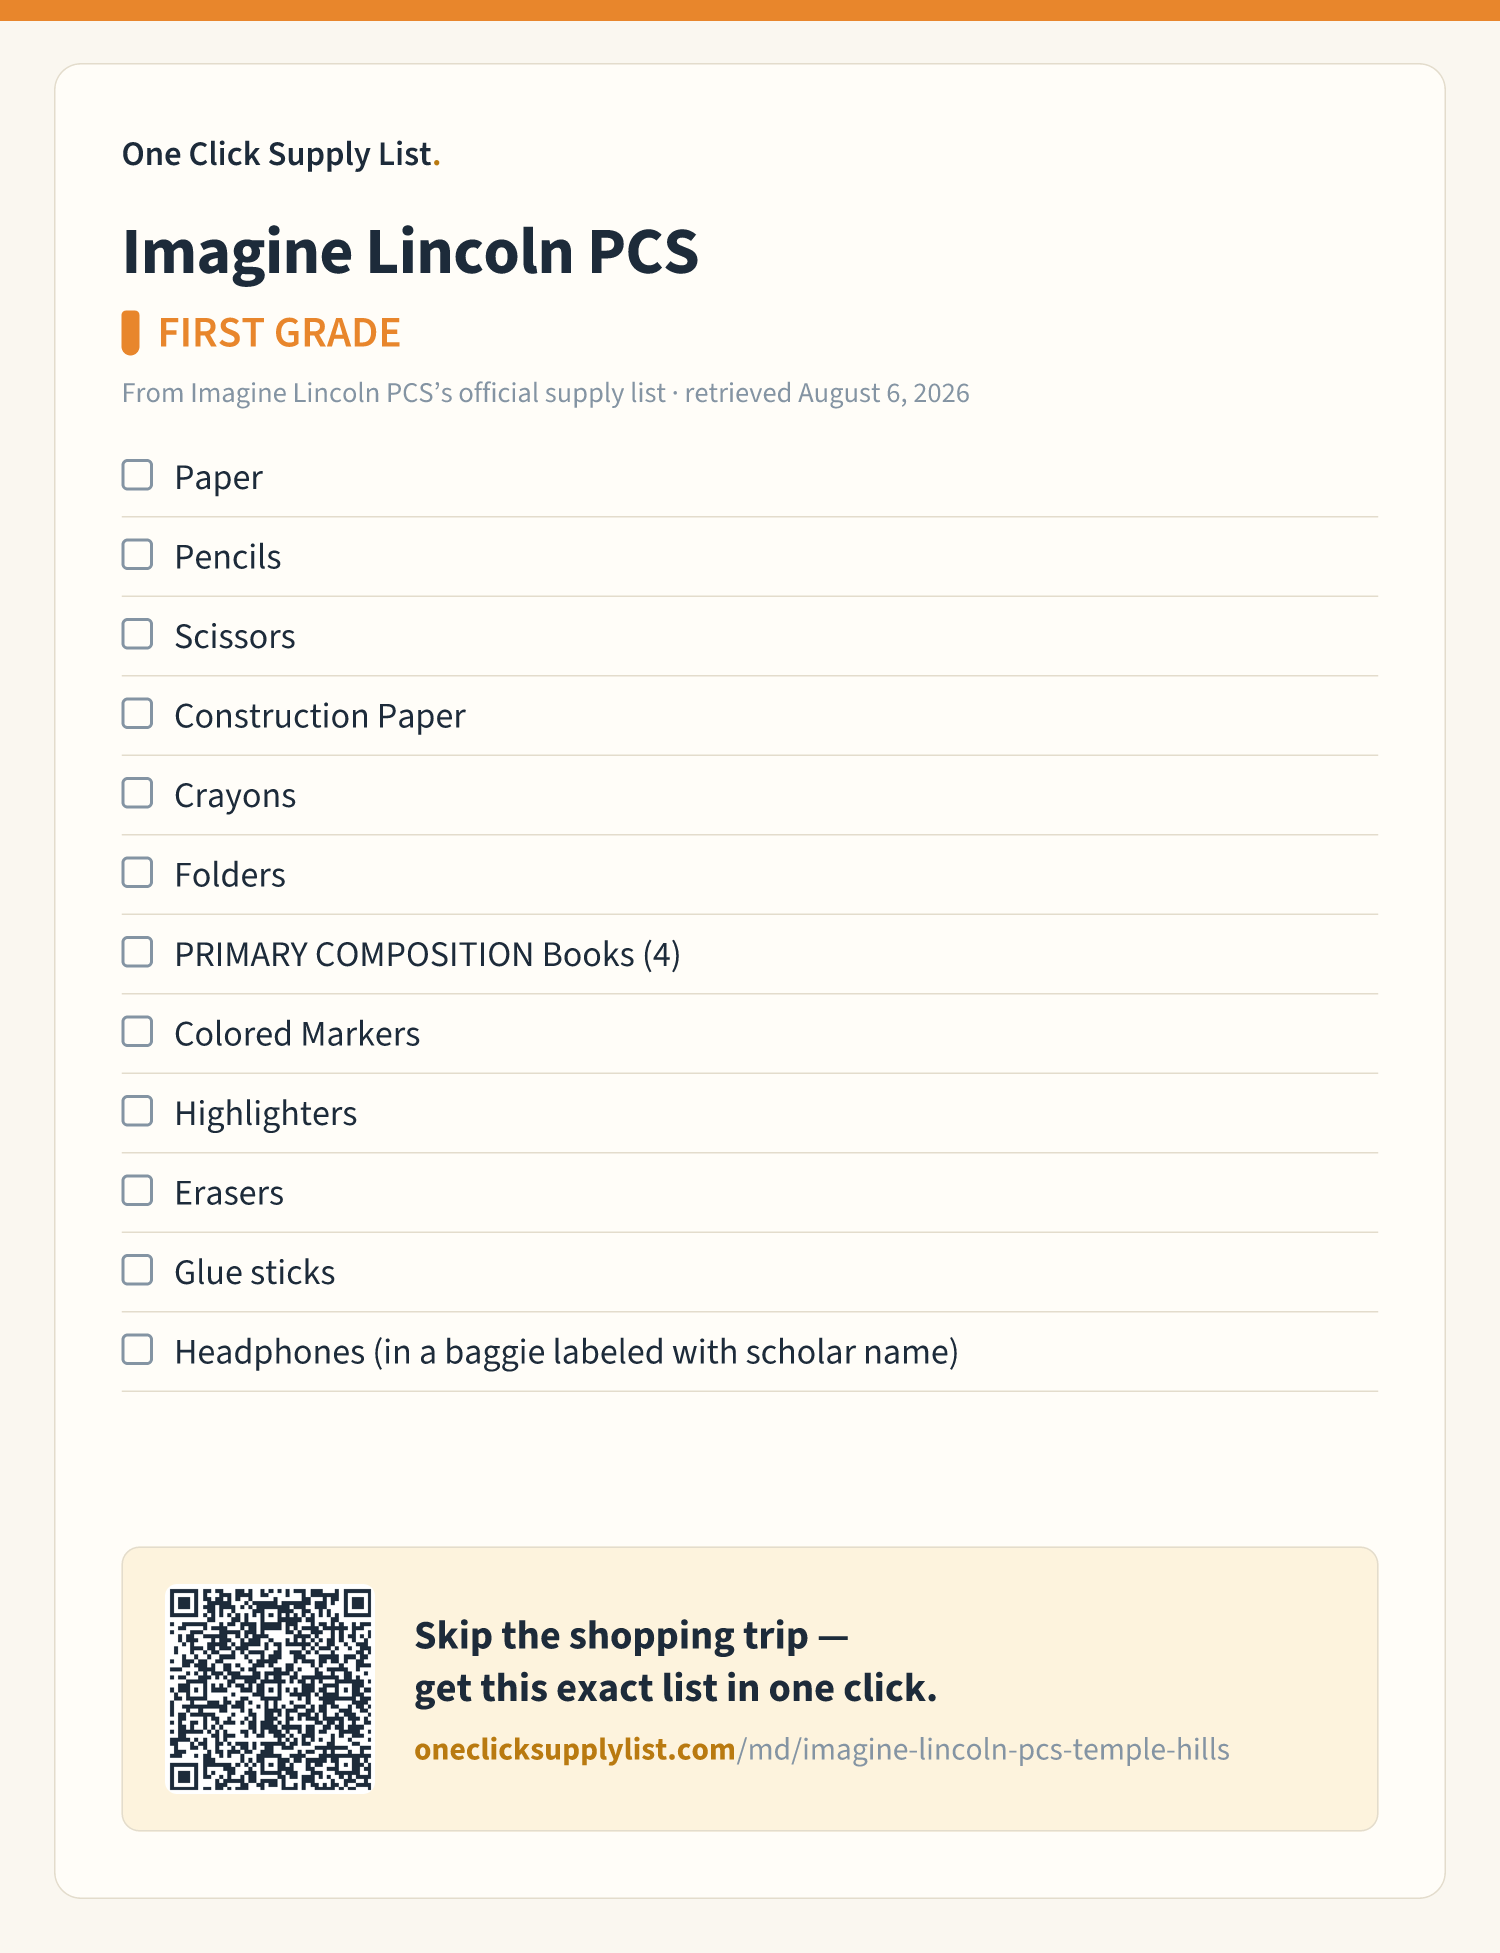Click the Imagine Lincoln PCS heading
Screen dimensions: 1500x1953
pyautogui.click(x=410, y=251)
